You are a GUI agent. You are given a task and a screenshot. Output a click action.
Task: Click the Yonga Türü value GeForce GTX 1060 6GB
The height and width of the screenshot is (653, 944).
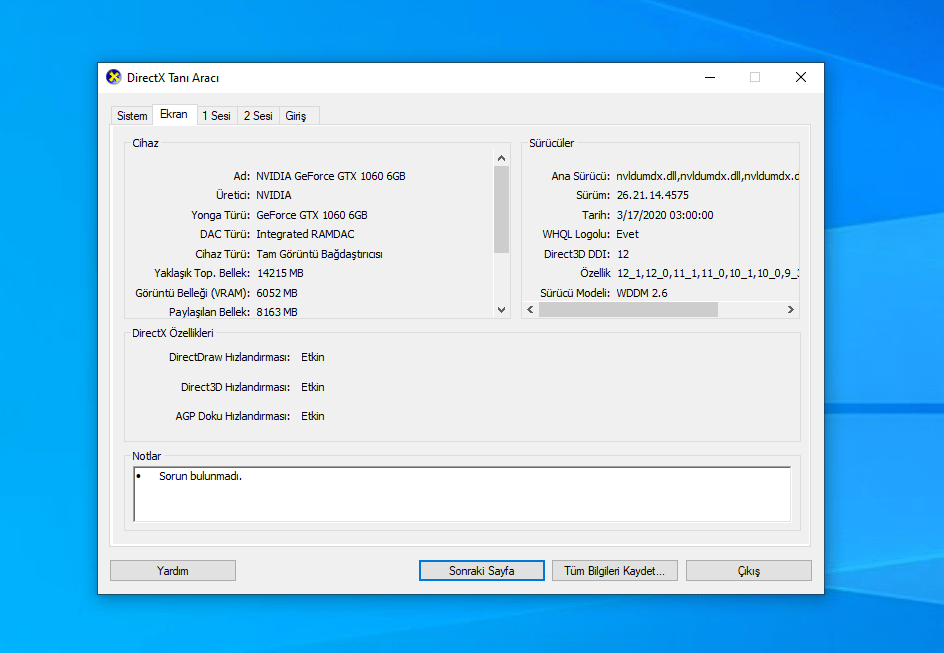click(x=312, y=215)
